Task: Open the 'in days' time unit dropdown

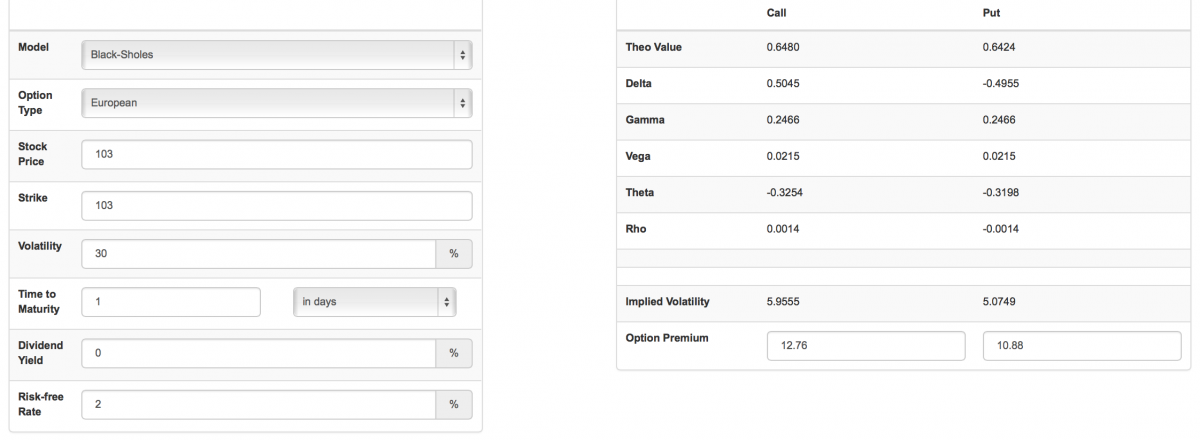Action: pyautogui.click(x=374, y=302)
